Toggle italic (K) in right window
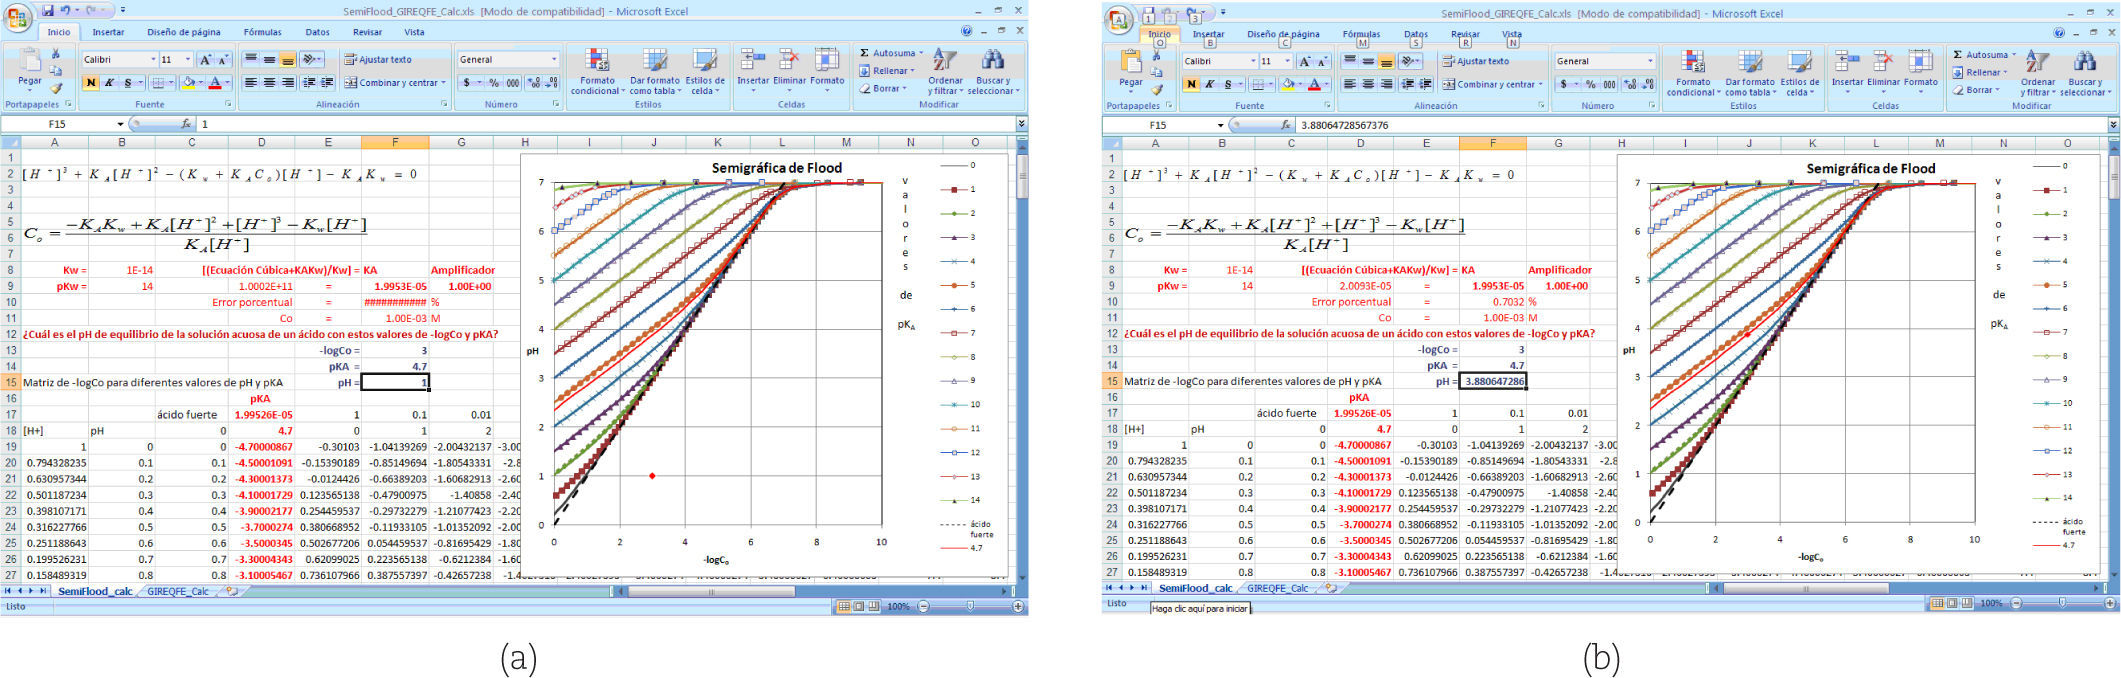2121x678 pixels. pyautogui.click(x=1209, y=85)
